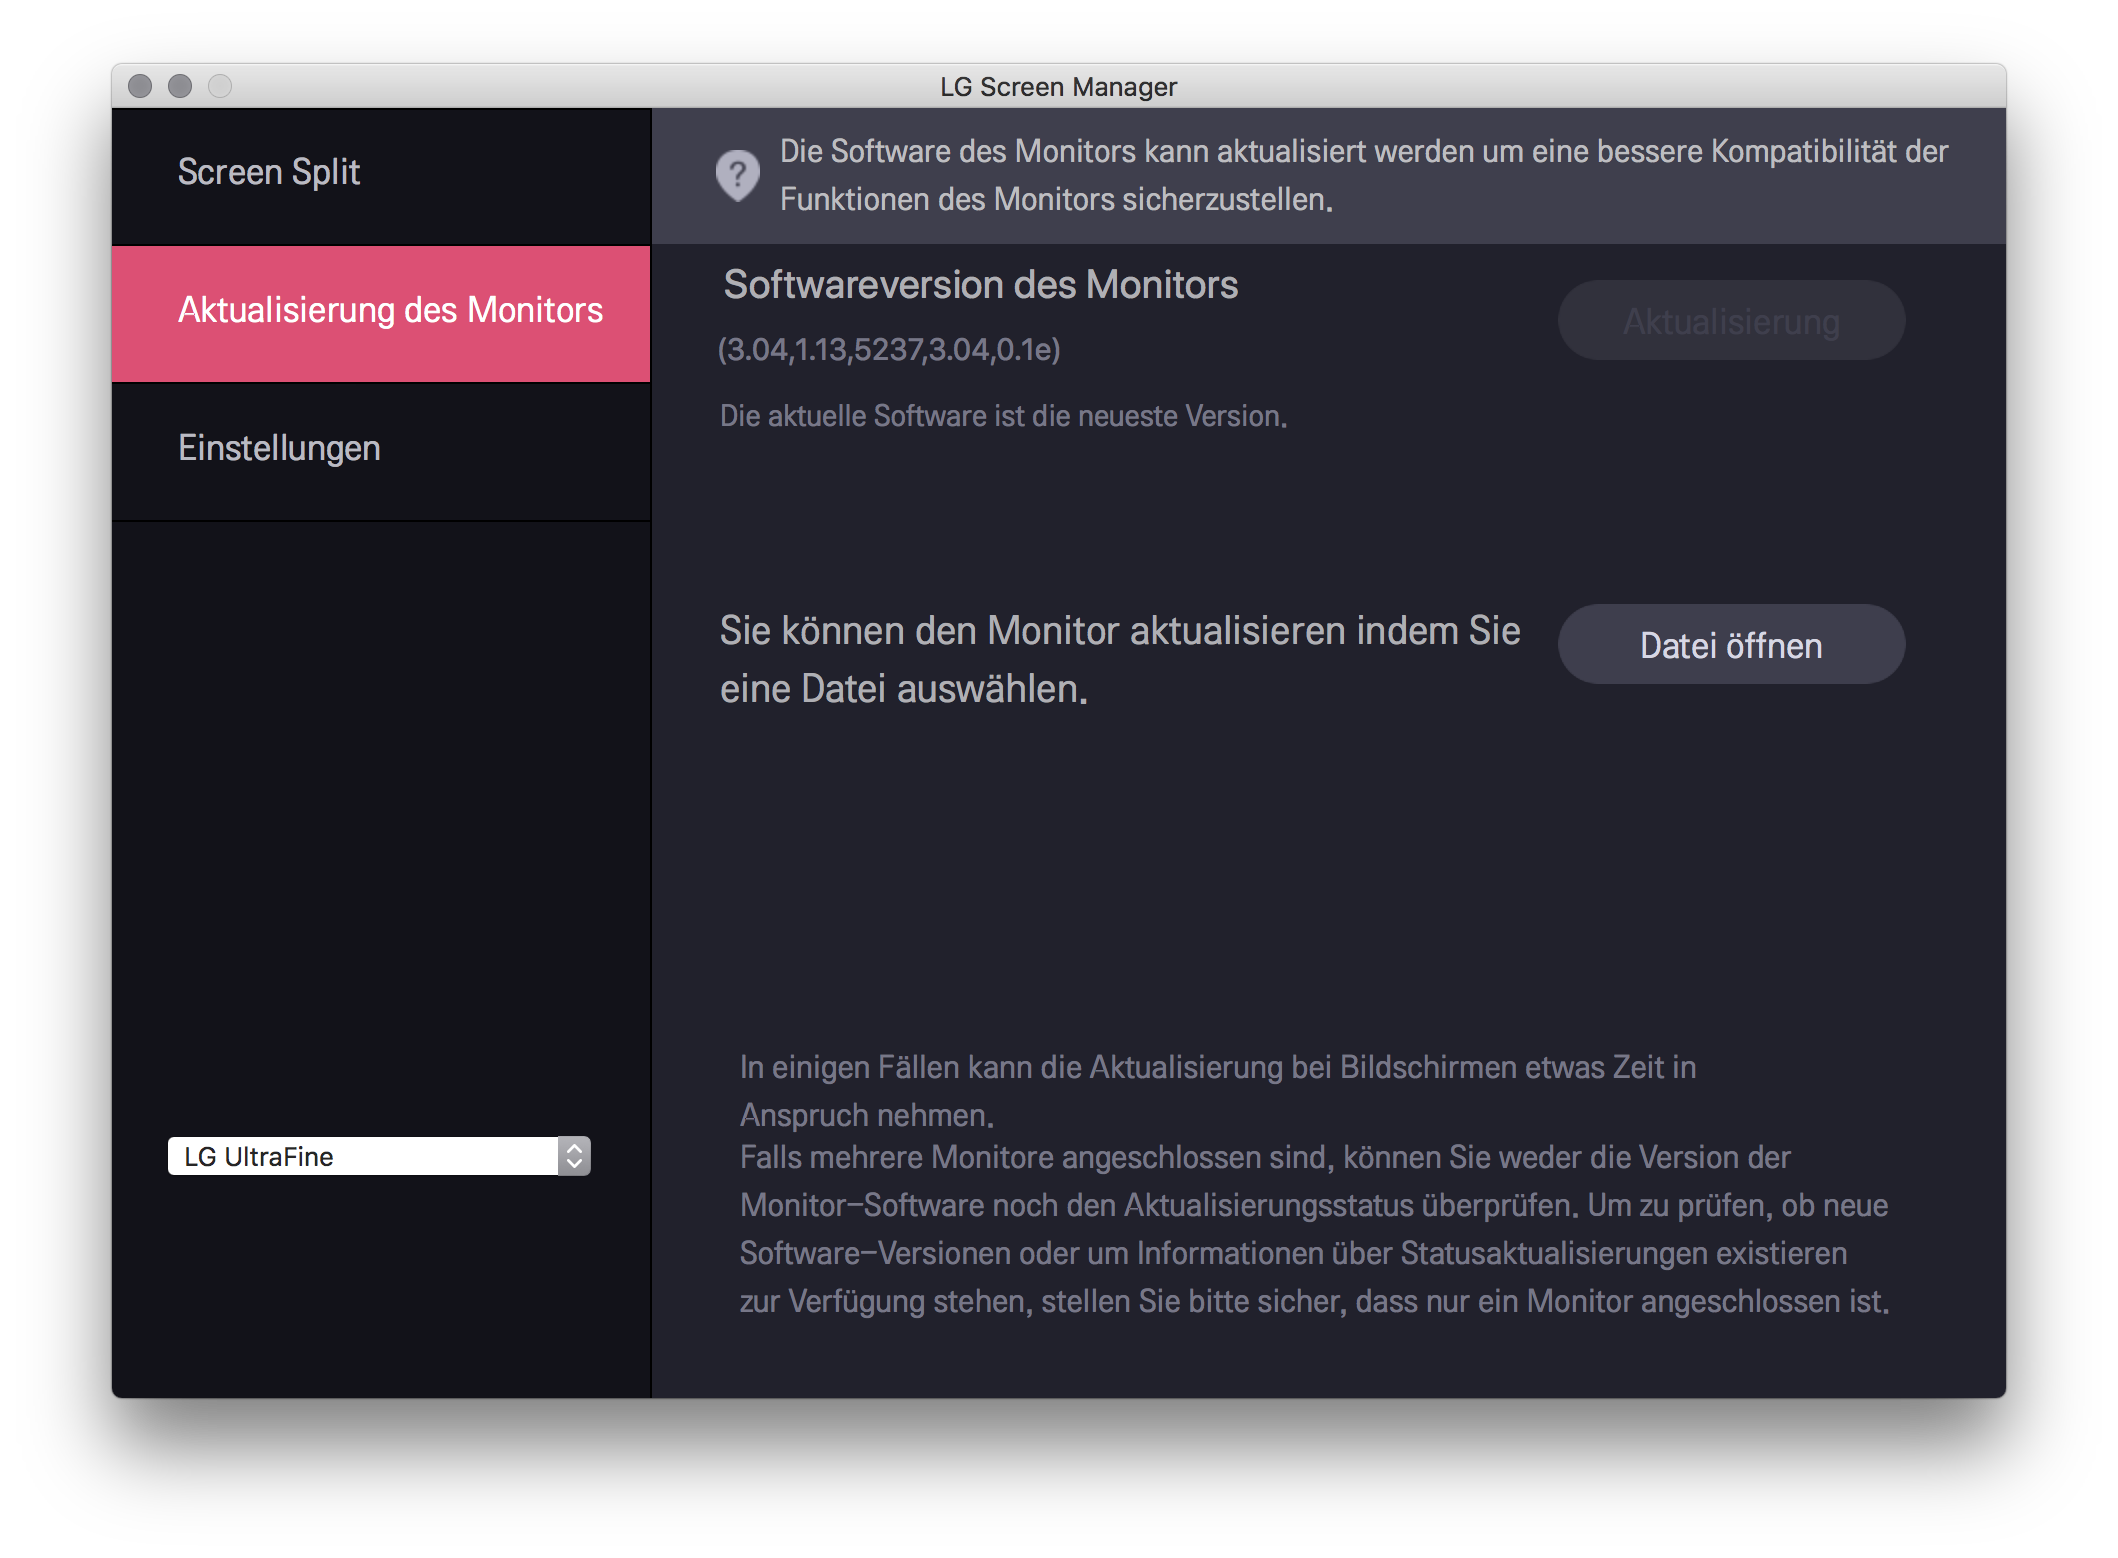Click the Softwareversion des Monitors heading
Screen dimensions: 2118x1558
pos(980,283)
